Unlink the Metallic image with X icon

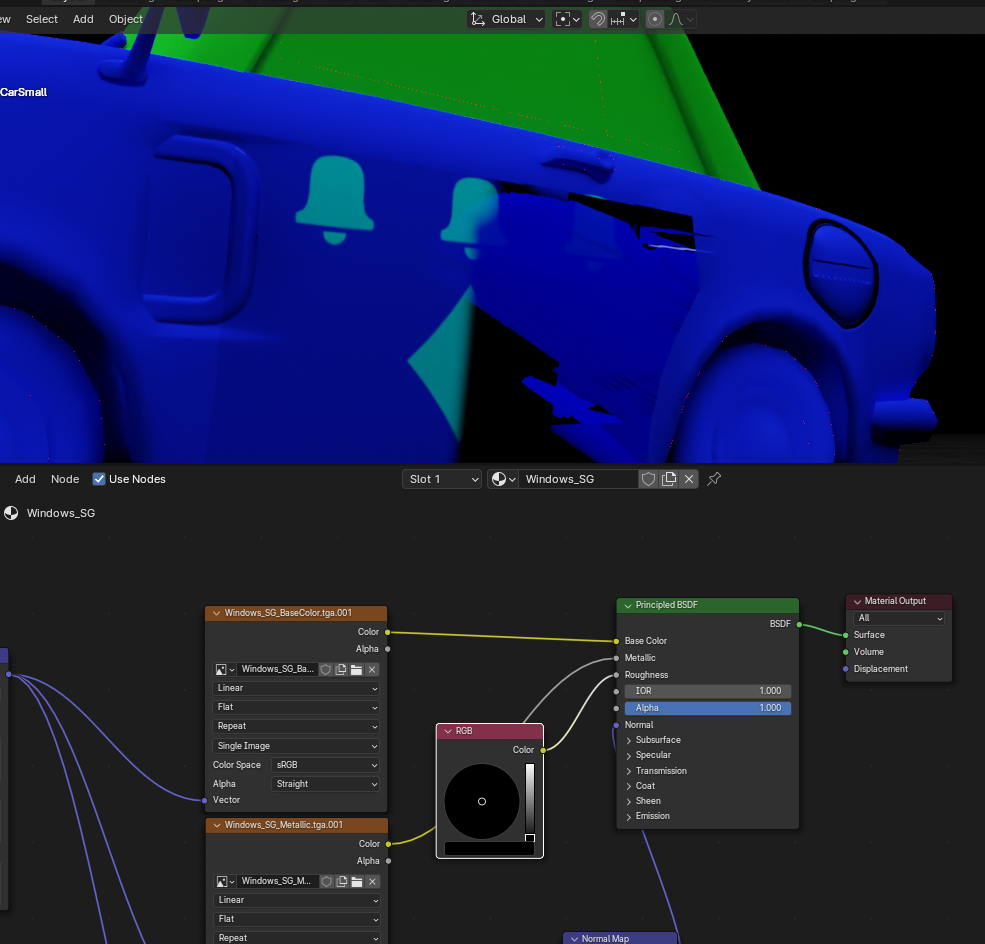pyautogui.click(x=373, y=882)
